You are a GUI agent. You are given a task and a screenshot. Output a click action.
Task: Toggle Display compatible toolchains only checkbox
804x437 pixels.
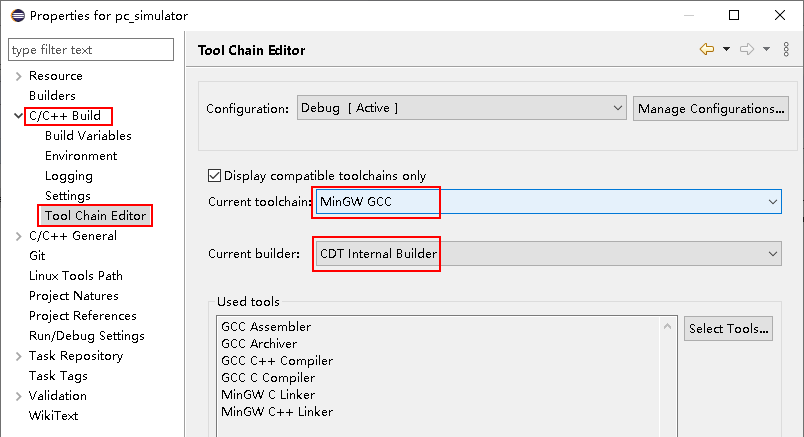pos(214,175)
